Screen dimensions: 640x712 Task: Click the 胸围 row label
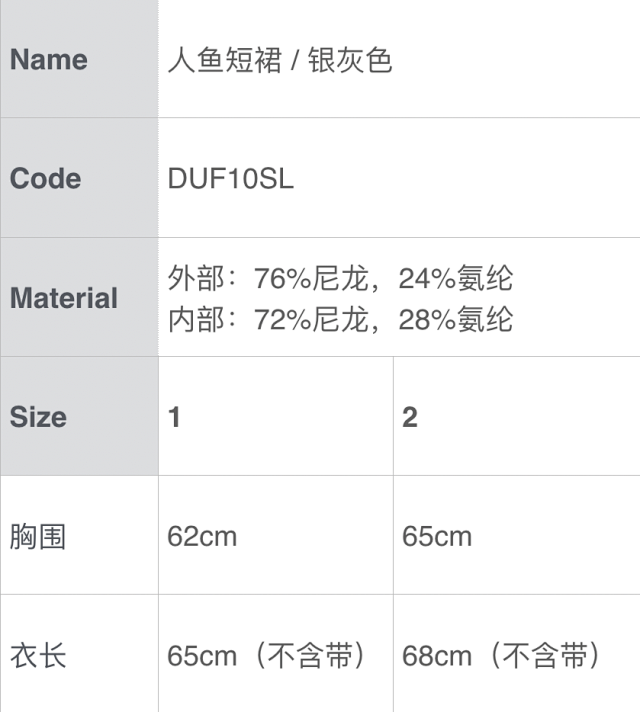pos(38,536)
